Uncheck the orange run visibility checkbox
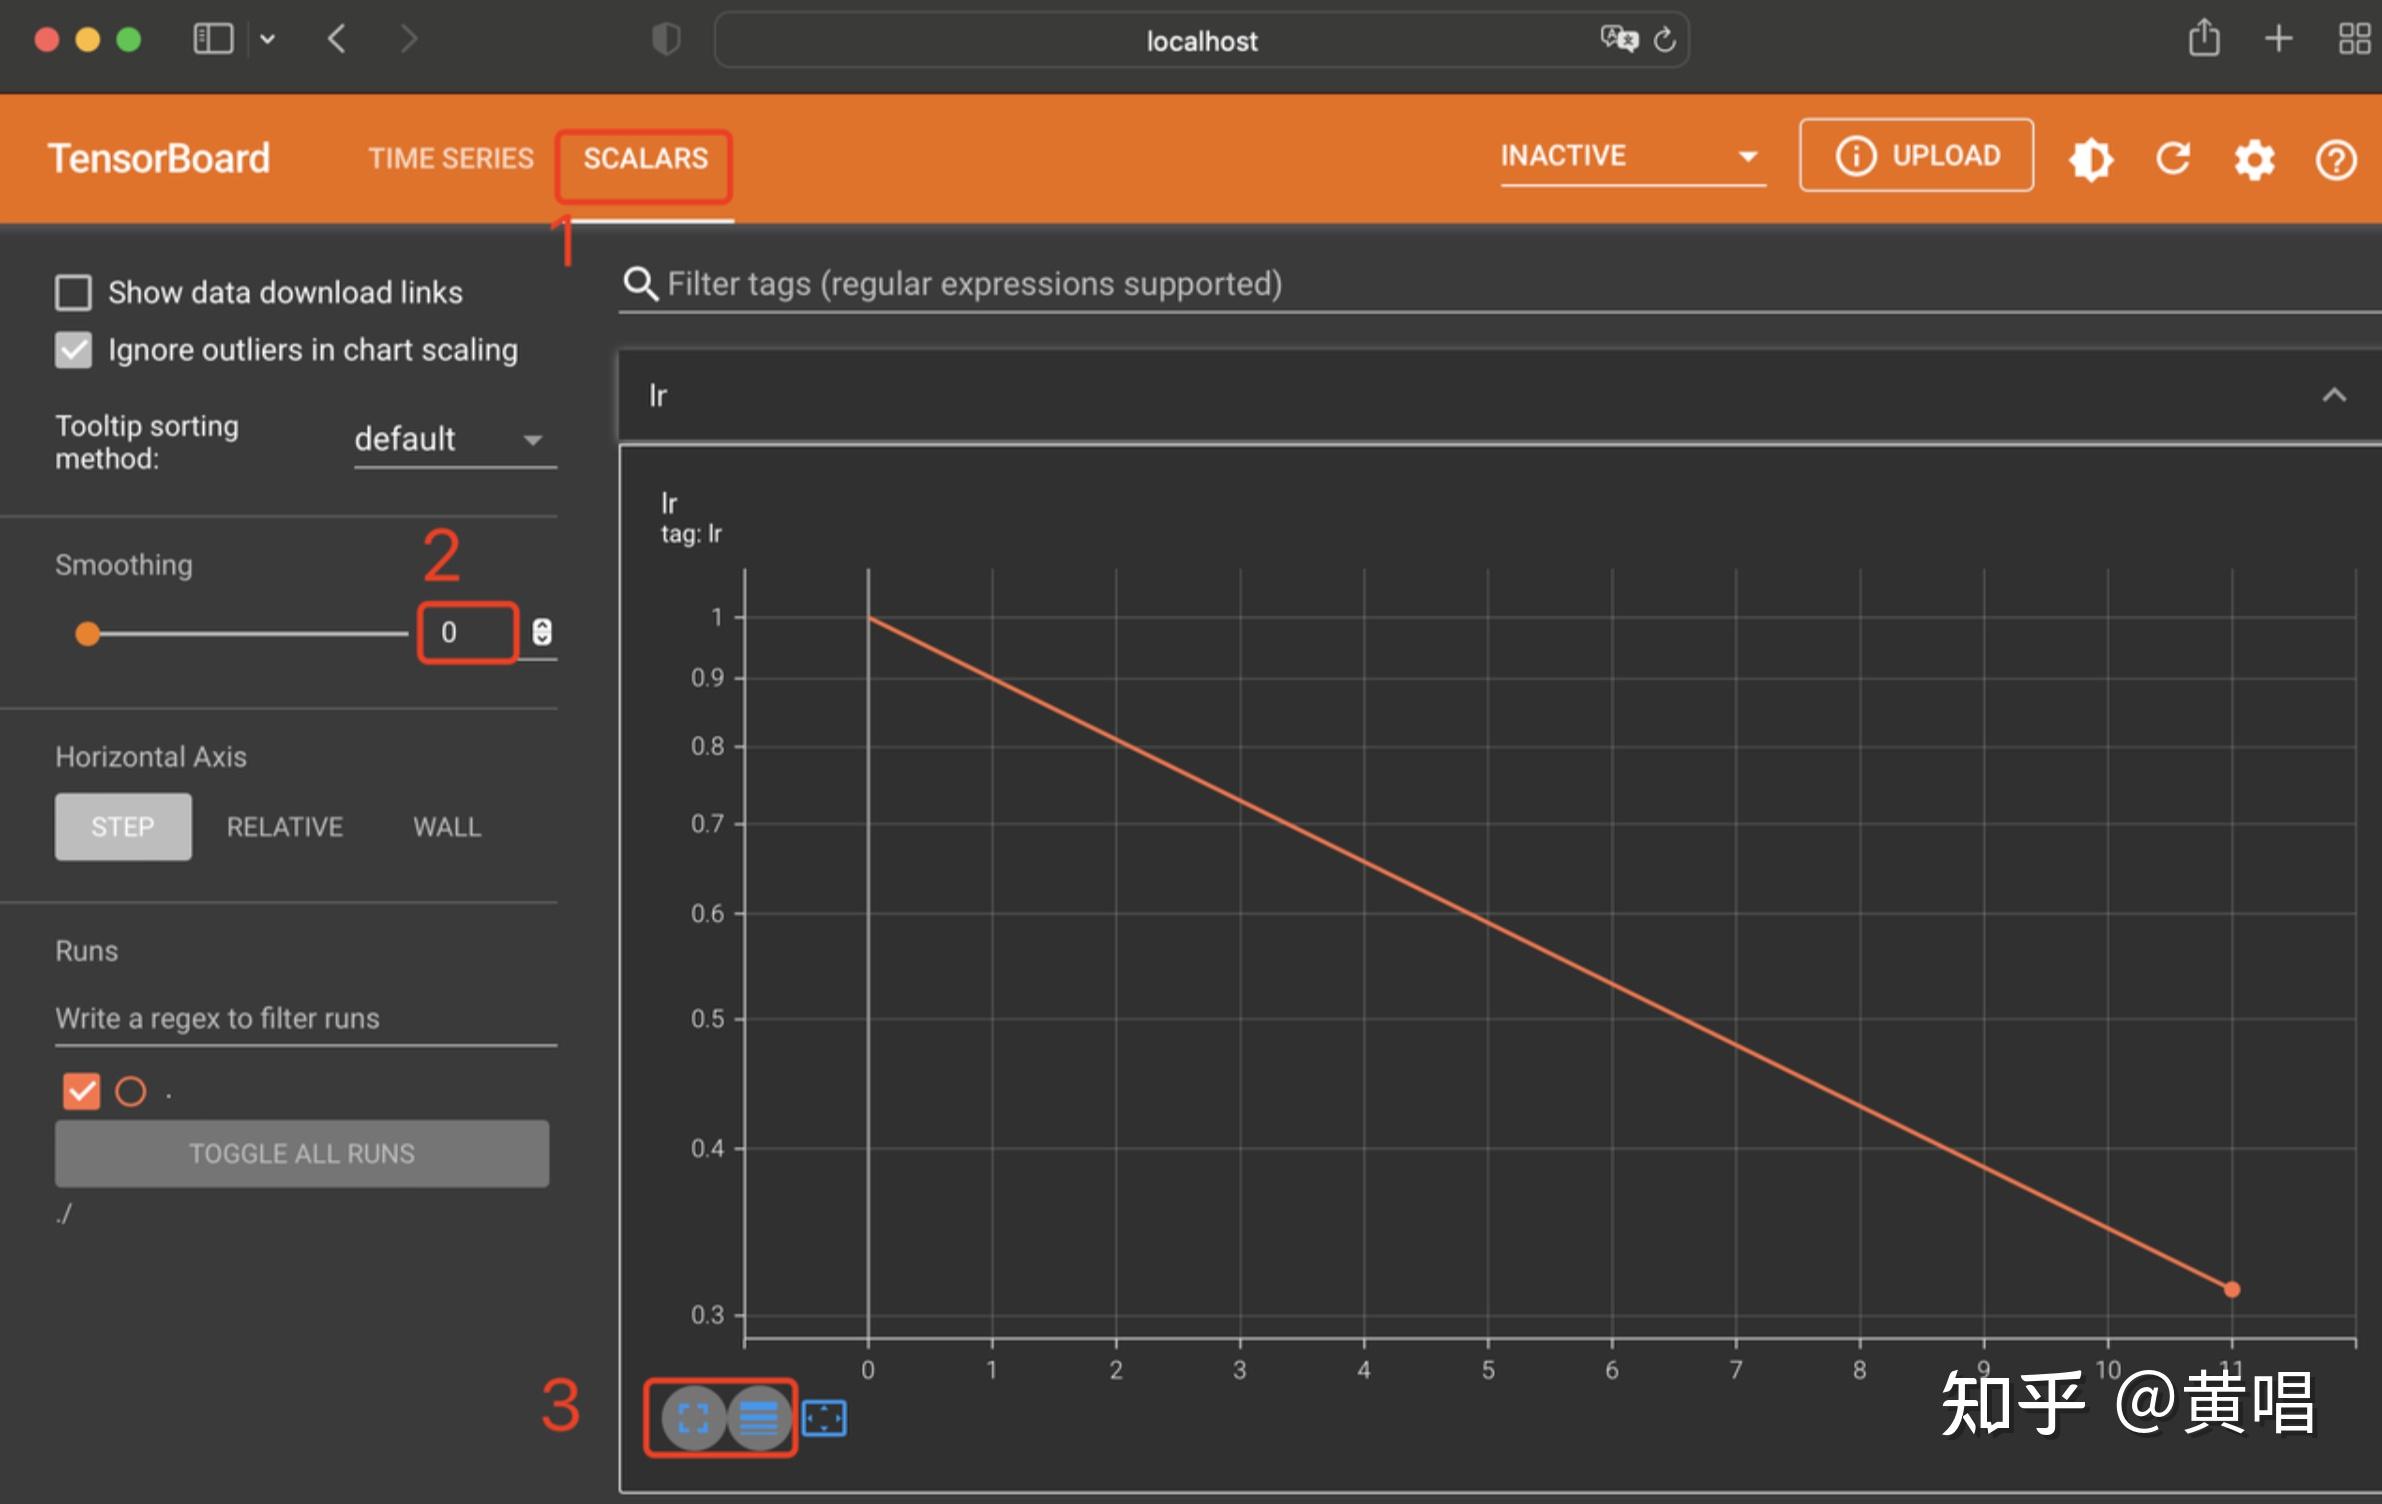This screenshot has height=1504, width=2382. [81, 1091]
